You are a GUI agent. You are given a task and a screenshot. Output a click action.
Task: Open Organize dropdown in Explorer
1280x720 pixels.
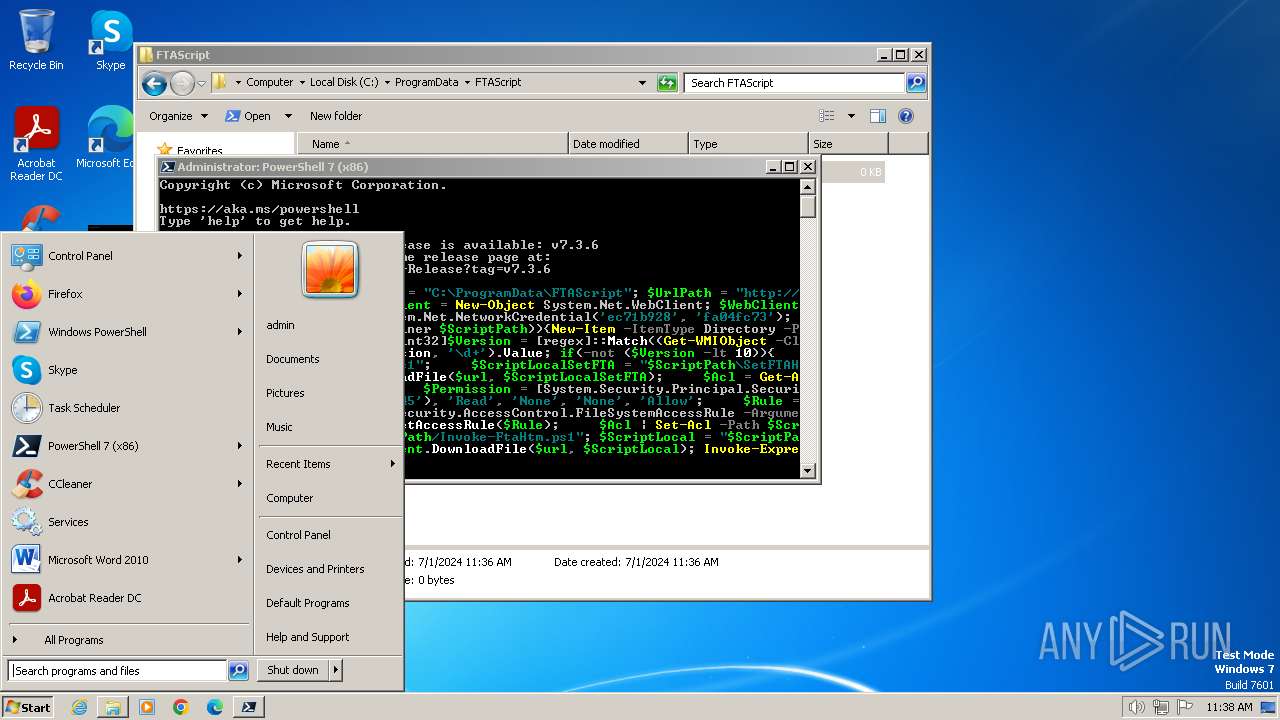[178, 116]
